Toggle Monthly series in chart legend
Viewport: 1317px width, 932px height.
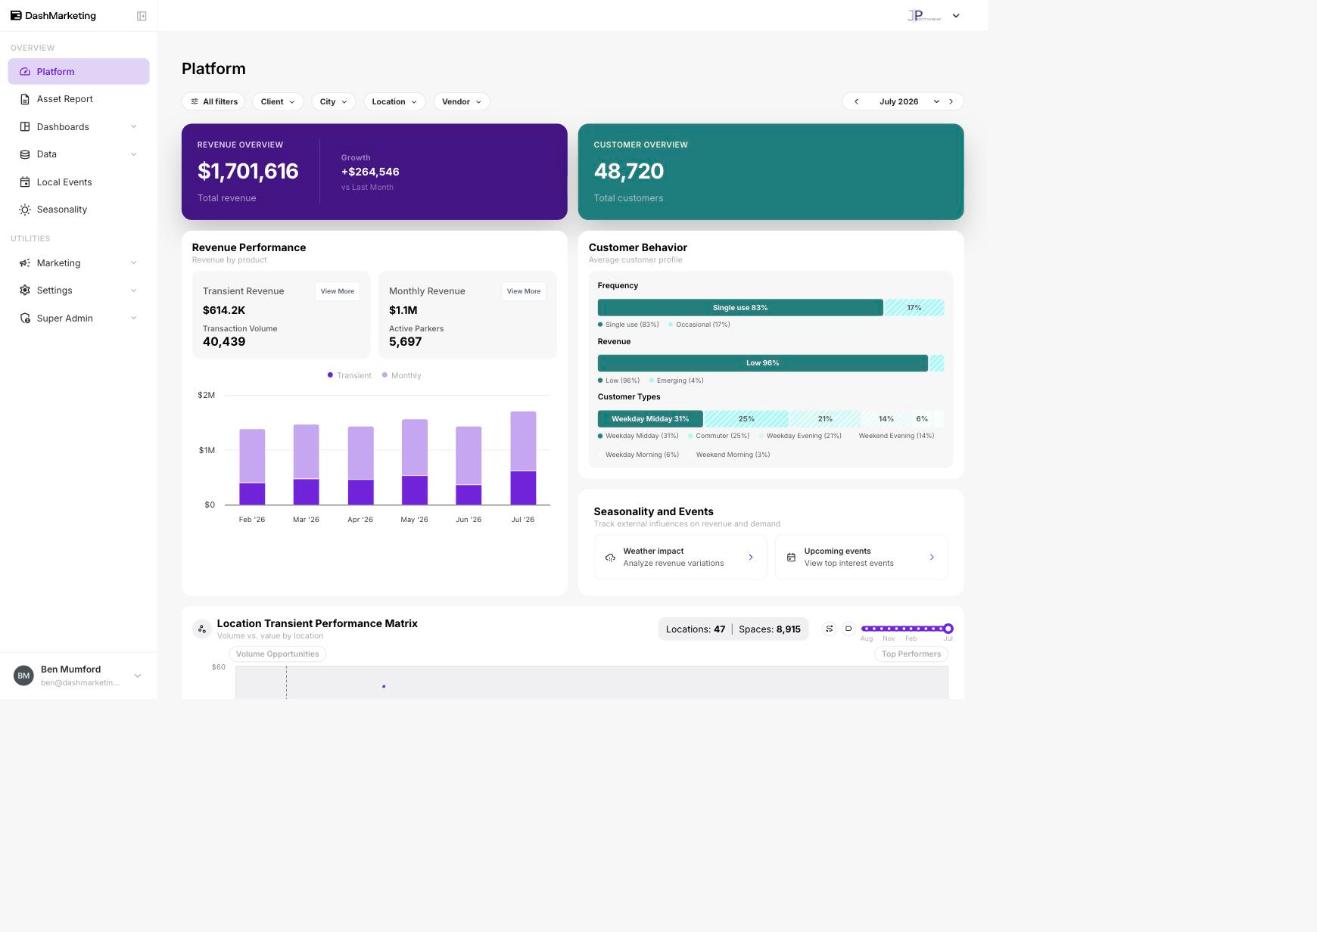(402, 375)
